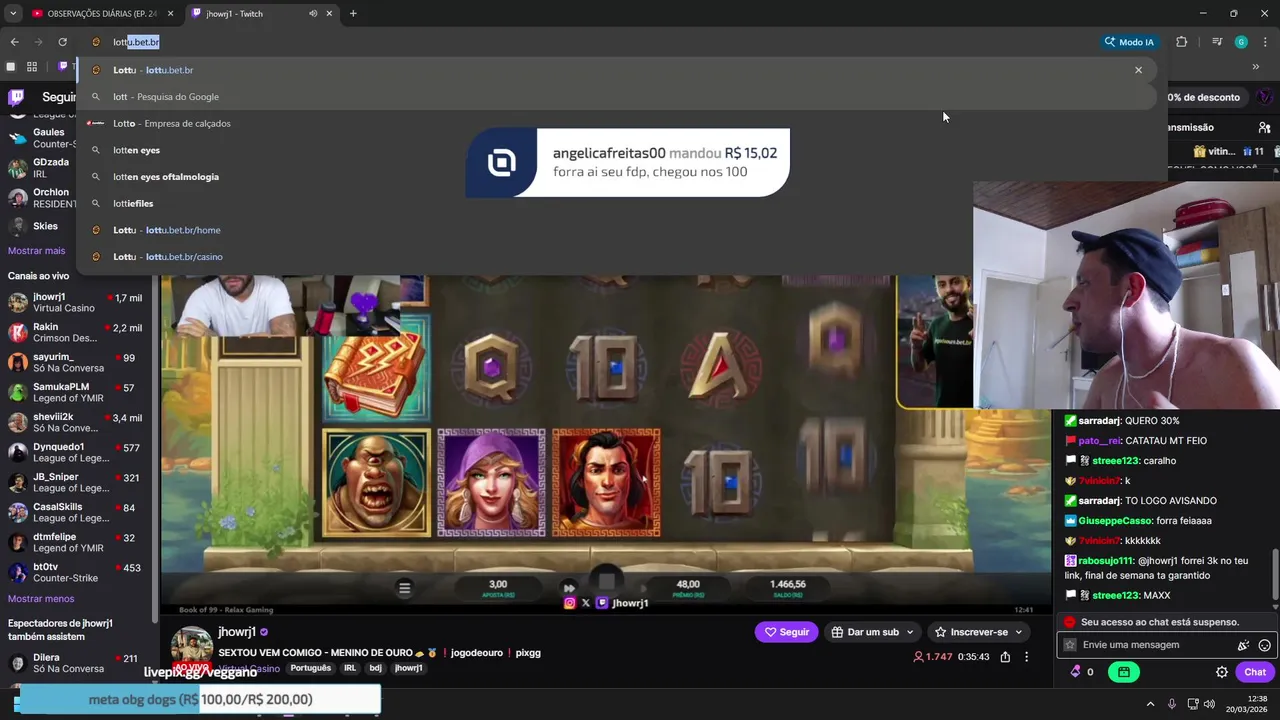Viewport: 1280px width, 720px height.
Task: Open sheviii2k channel in sidebar
Action: 76,423
